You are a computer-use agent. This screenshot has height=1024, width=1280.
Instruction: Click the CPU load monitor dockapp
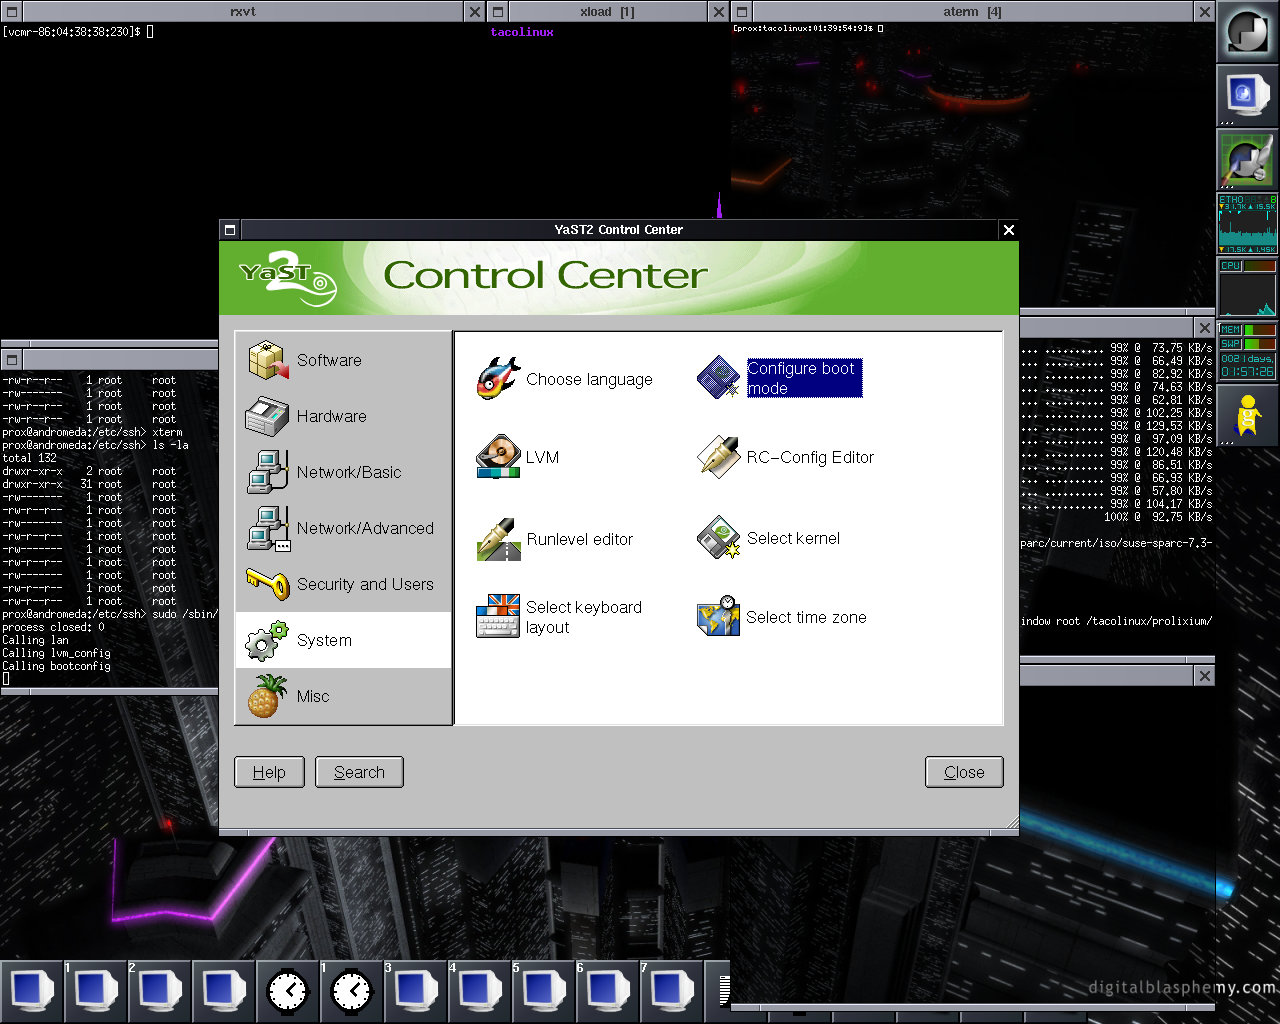[1247, 288]
